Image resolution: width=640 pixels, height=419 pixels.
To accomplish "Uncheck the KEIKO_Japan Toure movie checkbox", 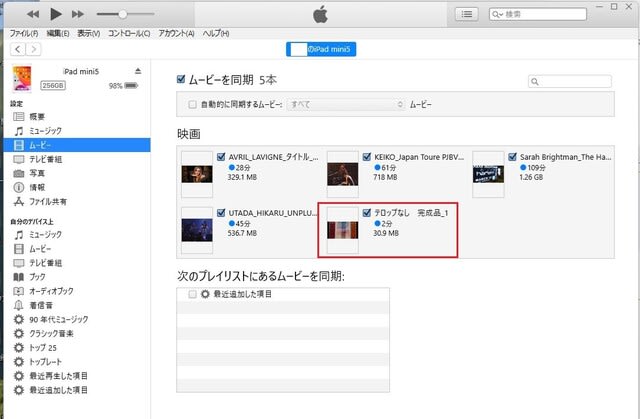I will pos(367,157).
